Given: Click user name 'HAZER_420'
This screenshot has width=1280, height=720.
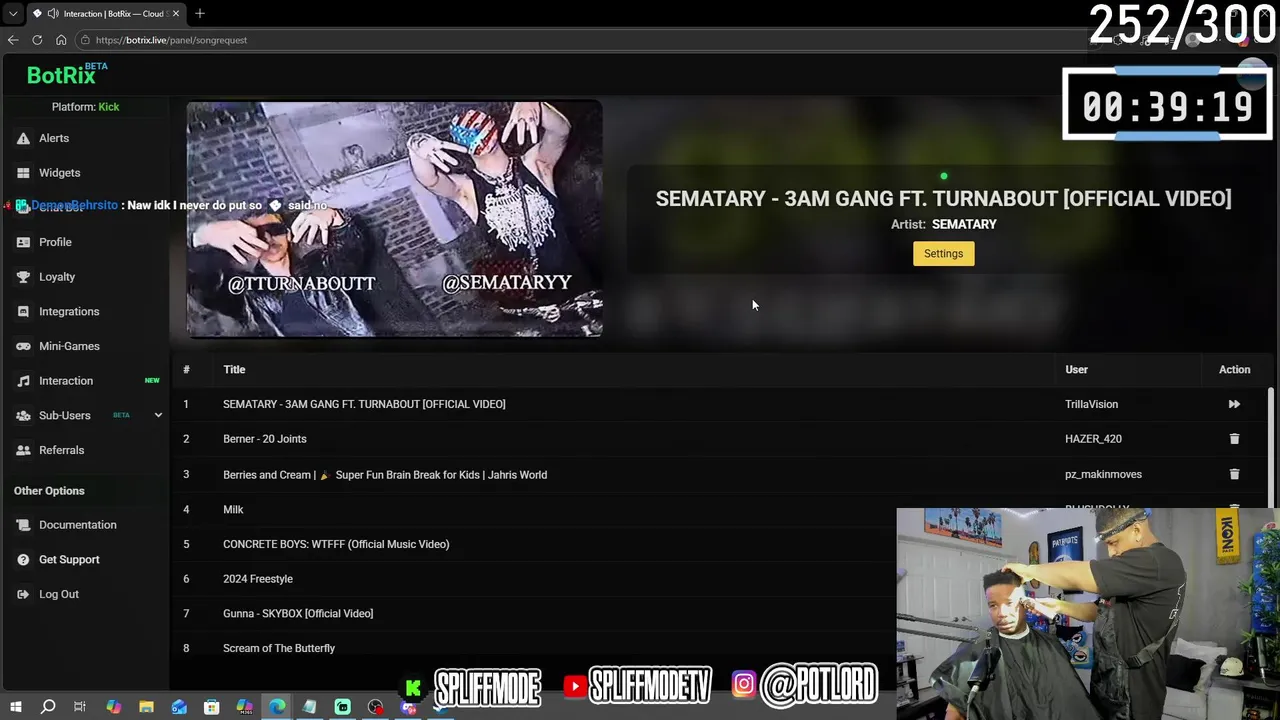Looking at the screenshot, I should pos(1093,439).
